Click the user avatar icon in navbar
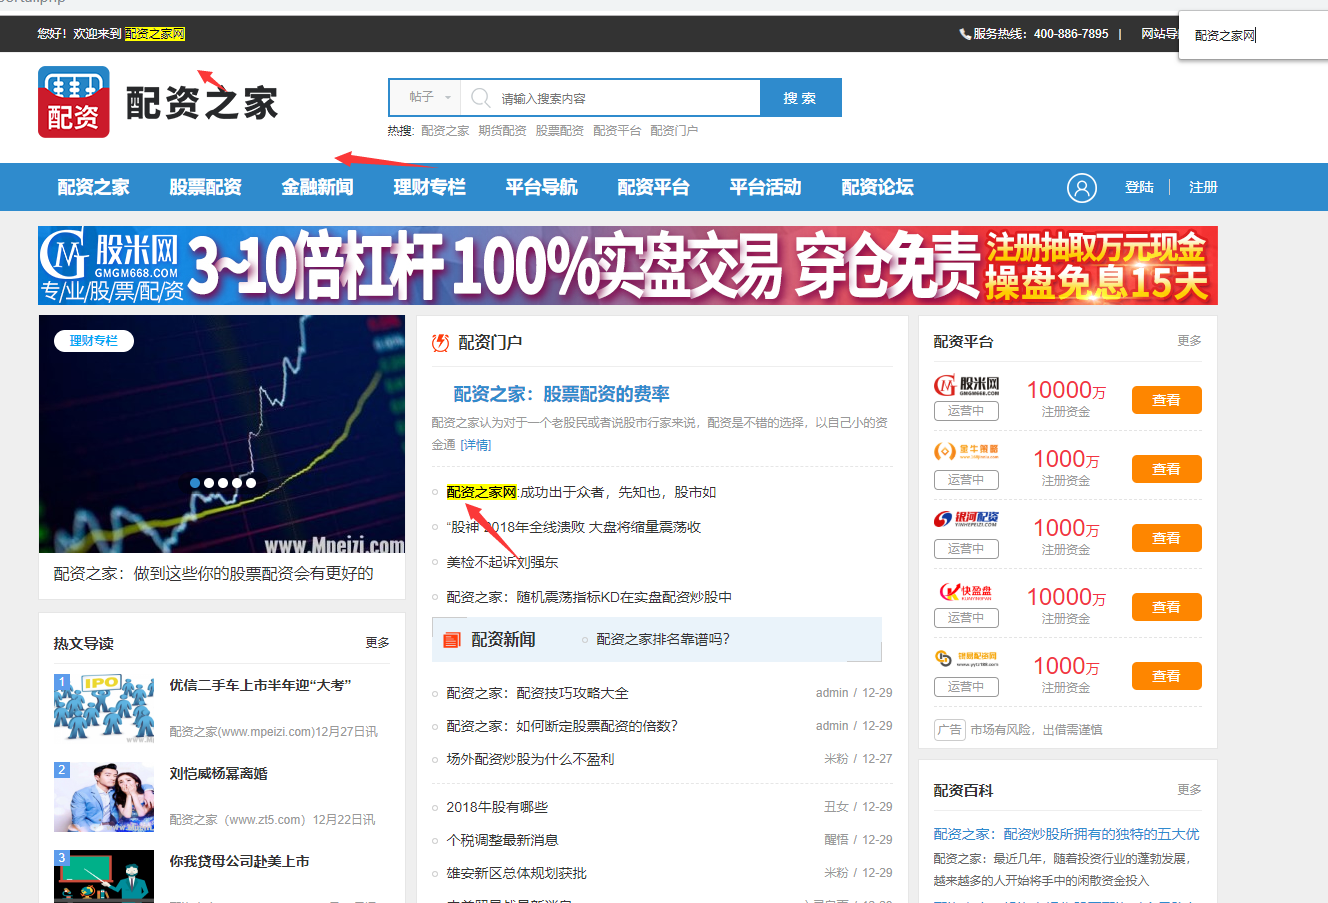This screenshot has height=903, width=1328. (1082, 188)
